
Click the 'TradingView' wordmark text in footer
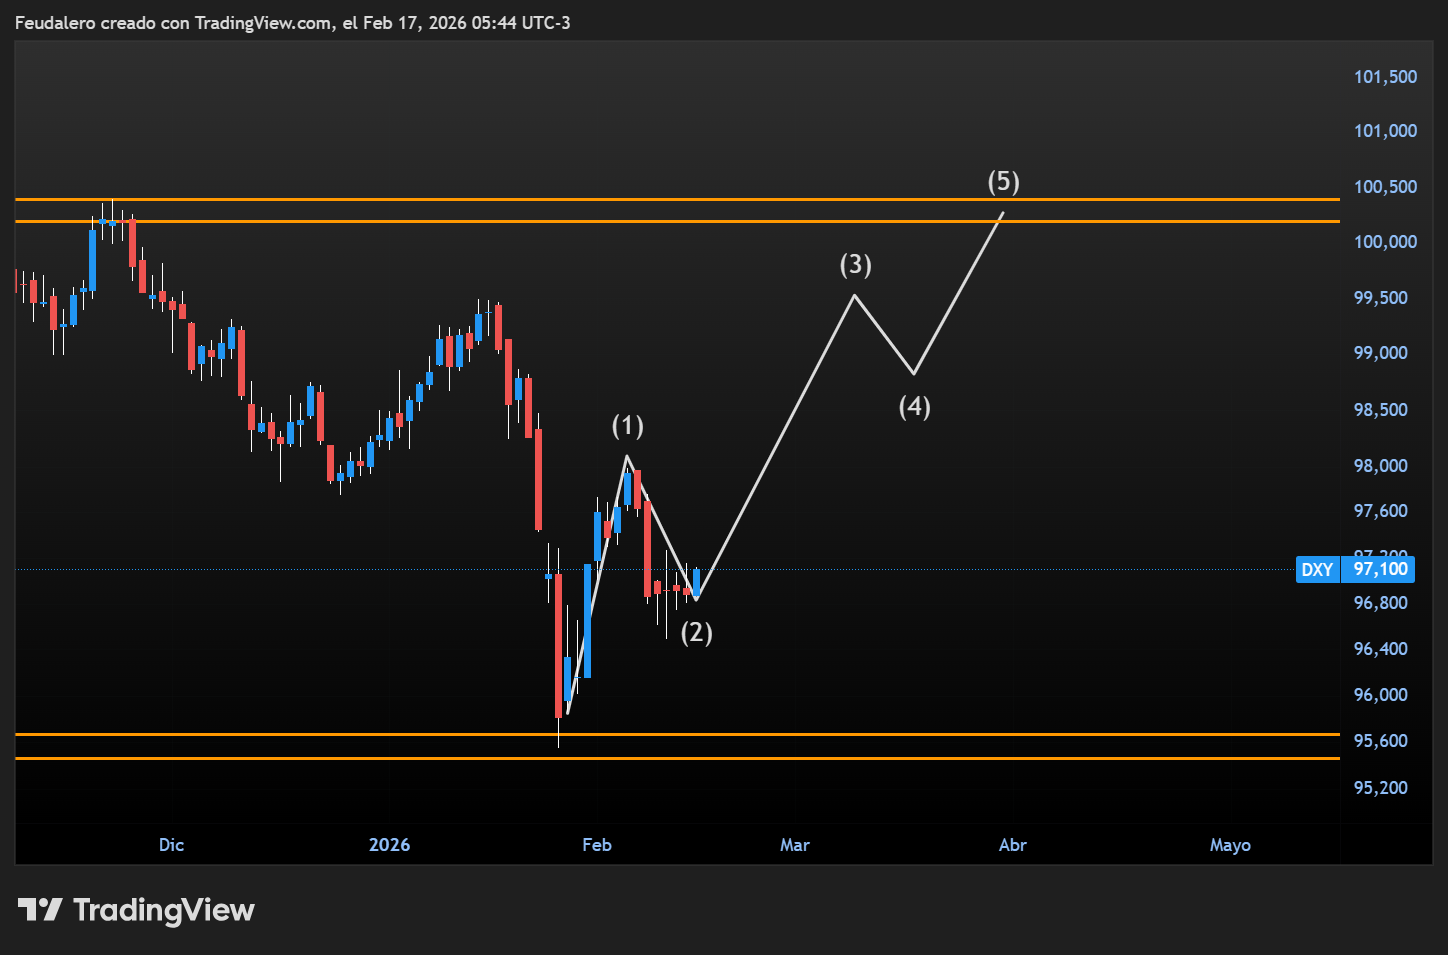164,910
